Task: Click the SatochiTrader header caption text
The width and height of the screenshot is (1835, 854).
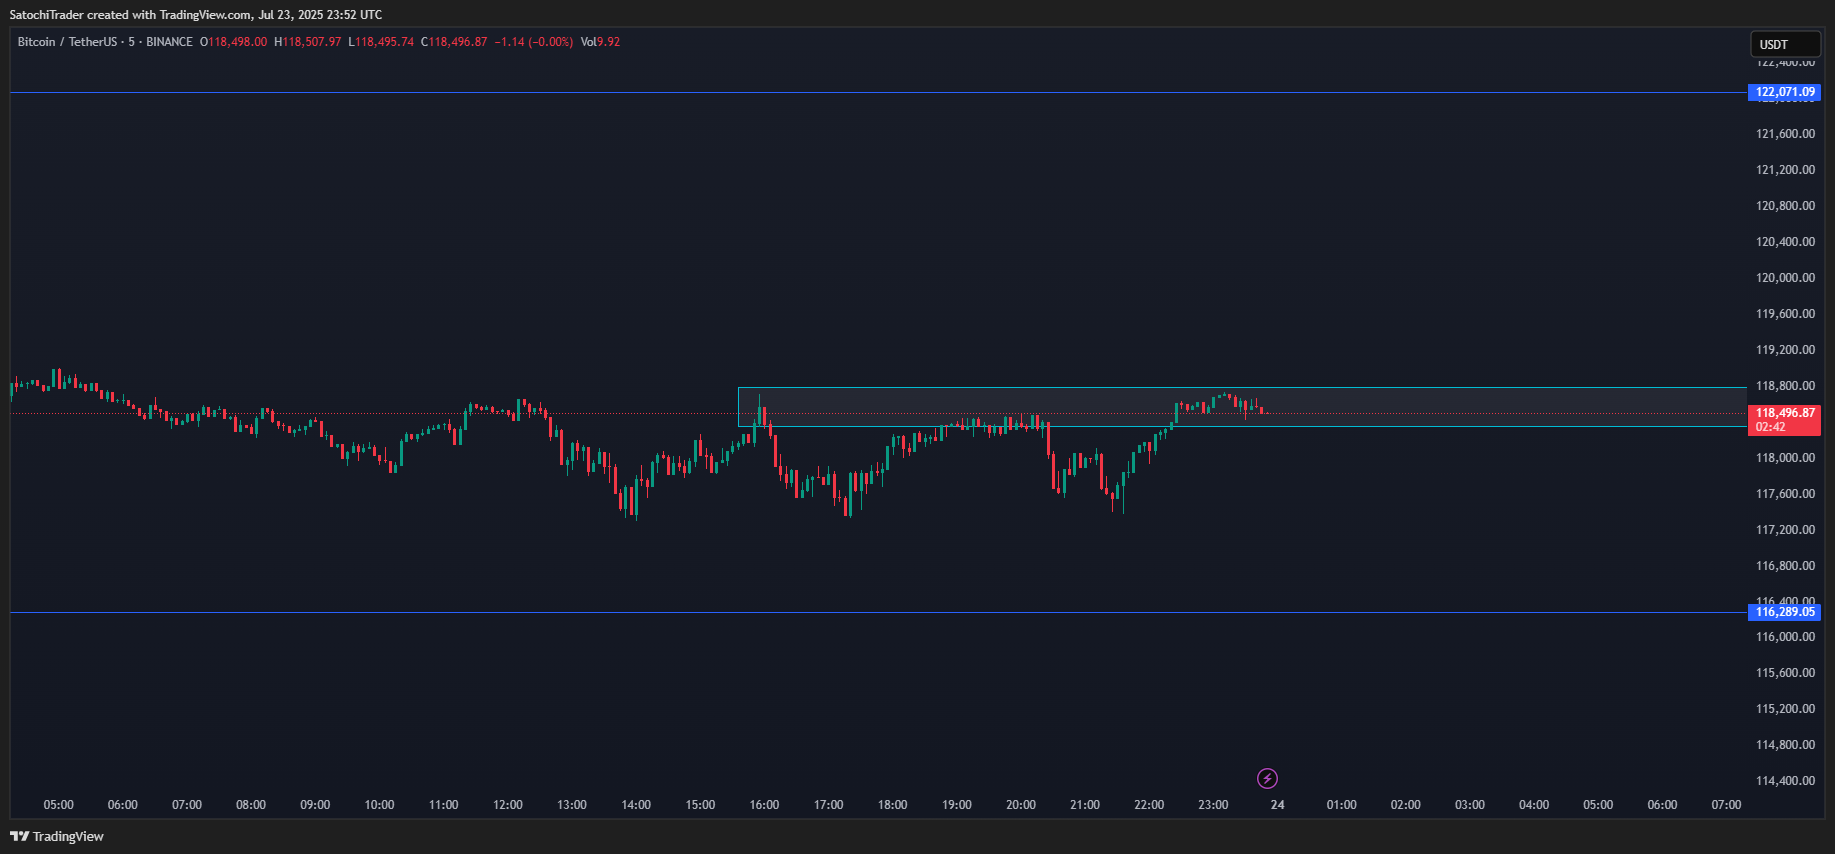Action: click(x=196, y=15)
